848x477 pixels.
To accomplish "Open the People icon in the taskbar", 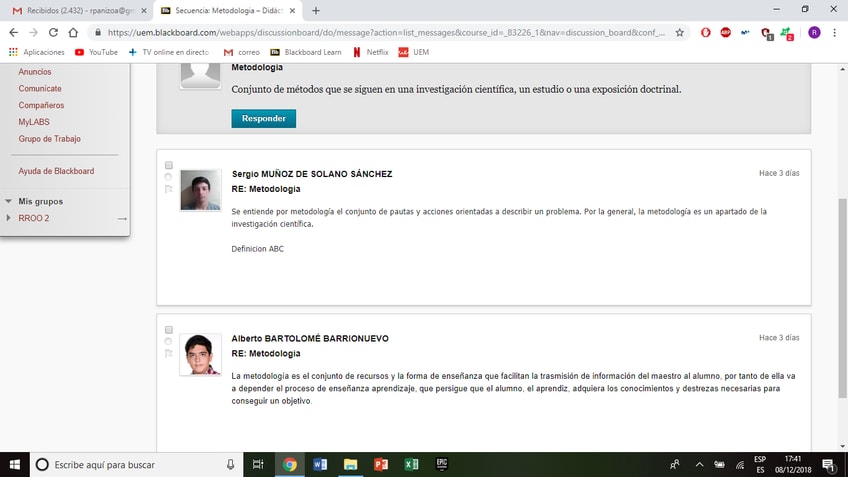I will [674, 465].
